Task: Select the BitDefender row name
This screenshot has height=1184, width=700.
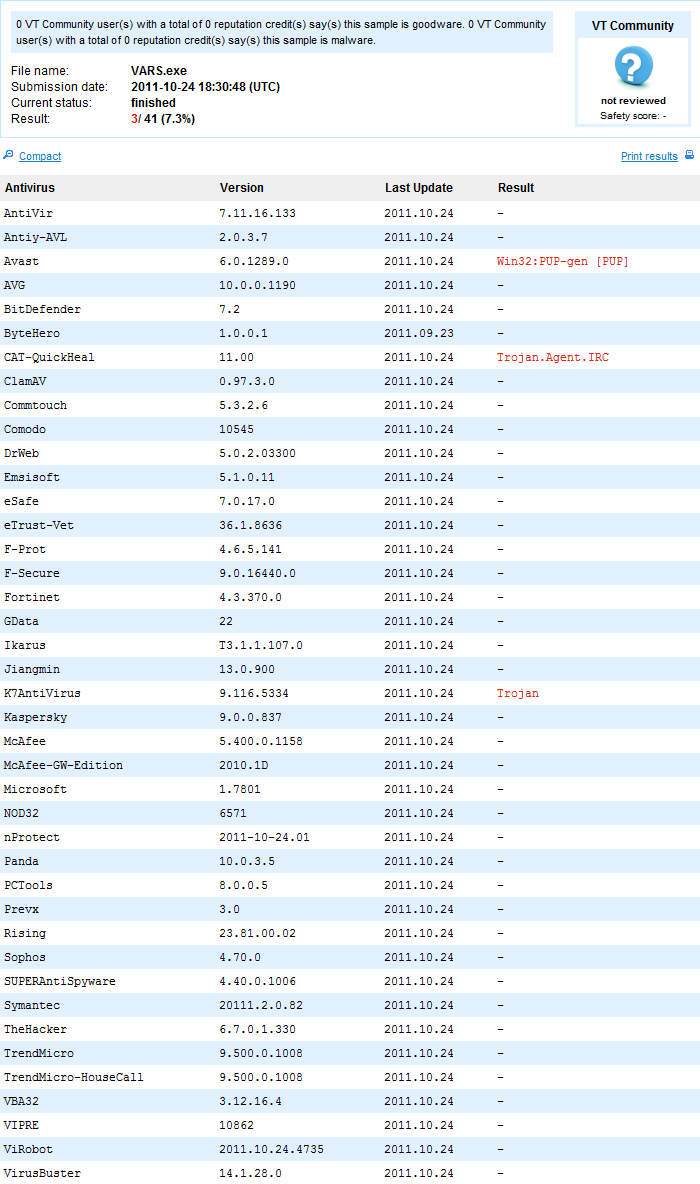Action: coord(42,310)
